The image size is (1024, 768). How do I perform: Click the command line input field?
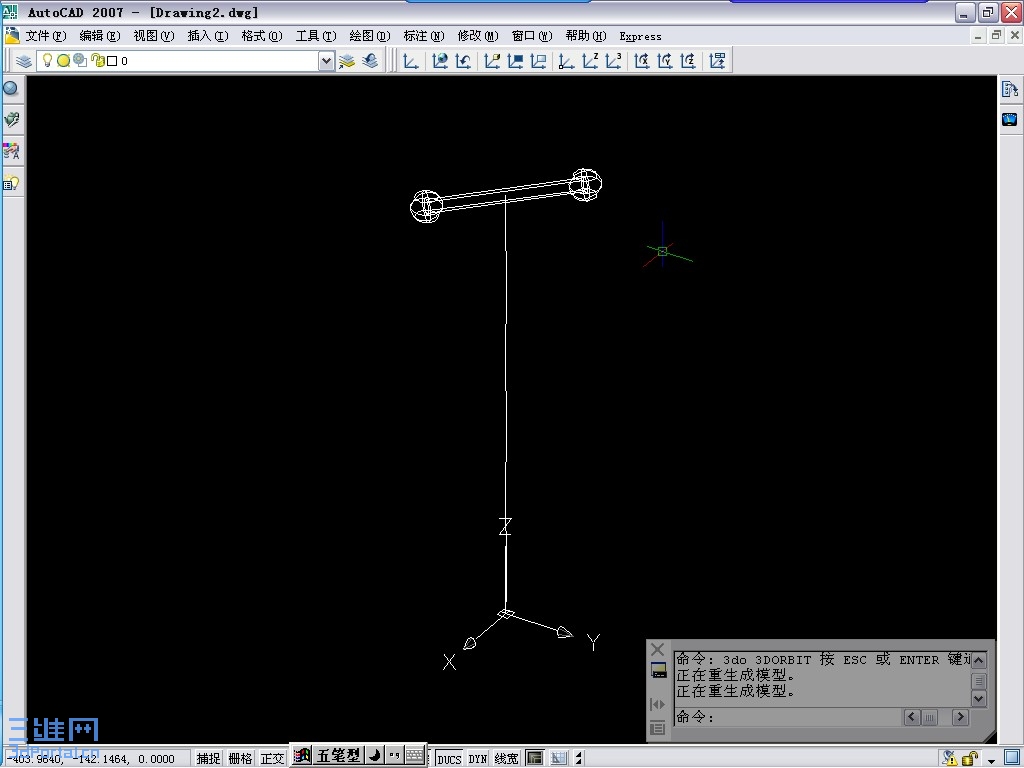[x=788, y=717]
